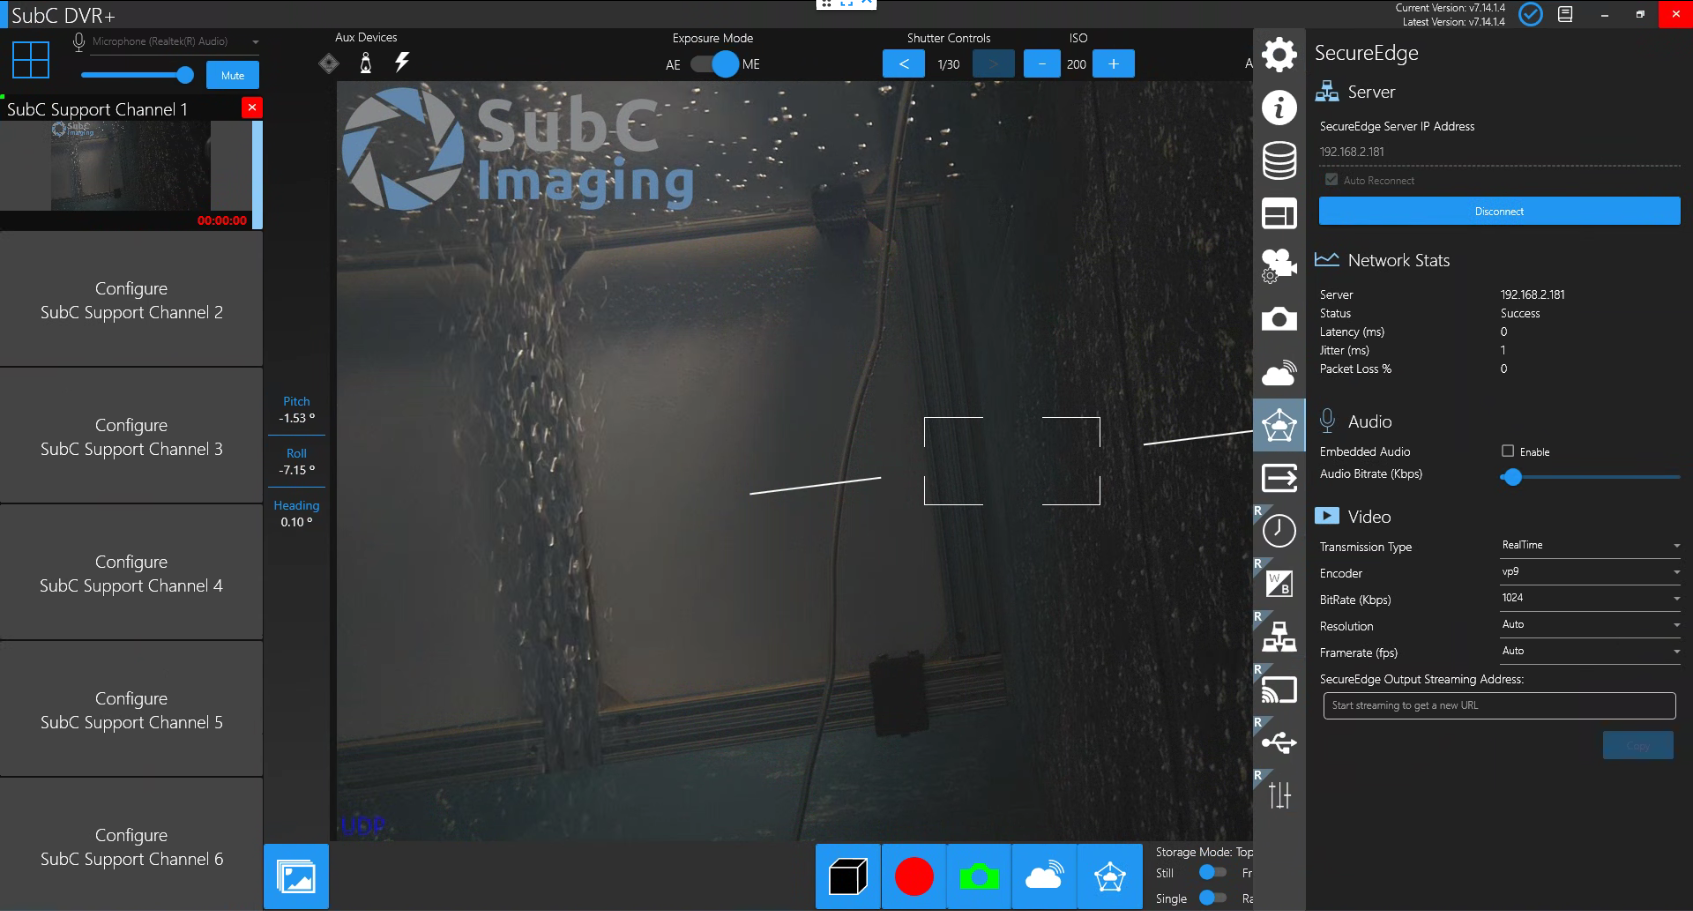This screenshot has width=1693, height=911.
Task: Take a still with the green camera button
Action: pyautogui.click(x=979, y=877)
